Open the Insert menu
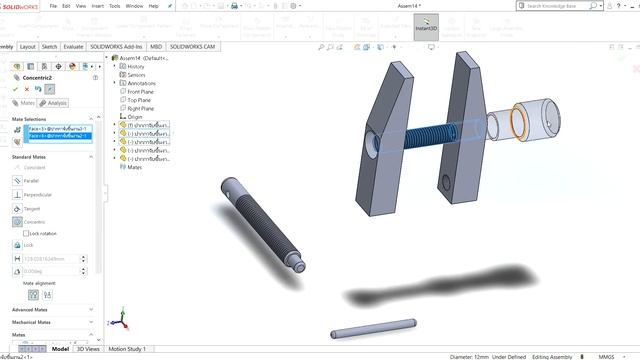Viewport: 640px width, 360px height. [x=98, y=6]
